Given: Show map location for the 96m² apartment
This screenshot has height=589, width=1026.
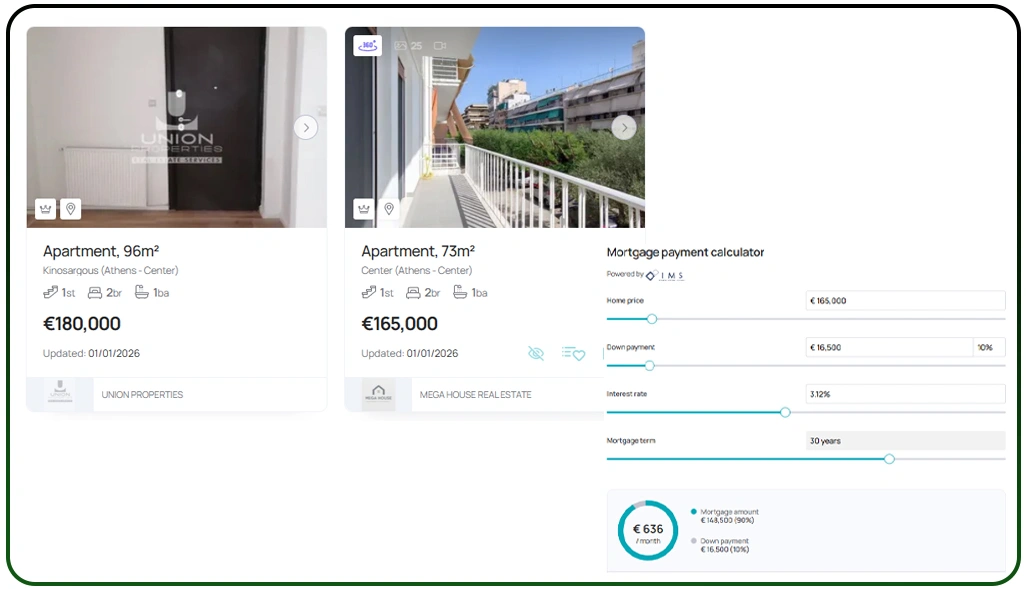Looking at the screenshot, I should 71,209.
